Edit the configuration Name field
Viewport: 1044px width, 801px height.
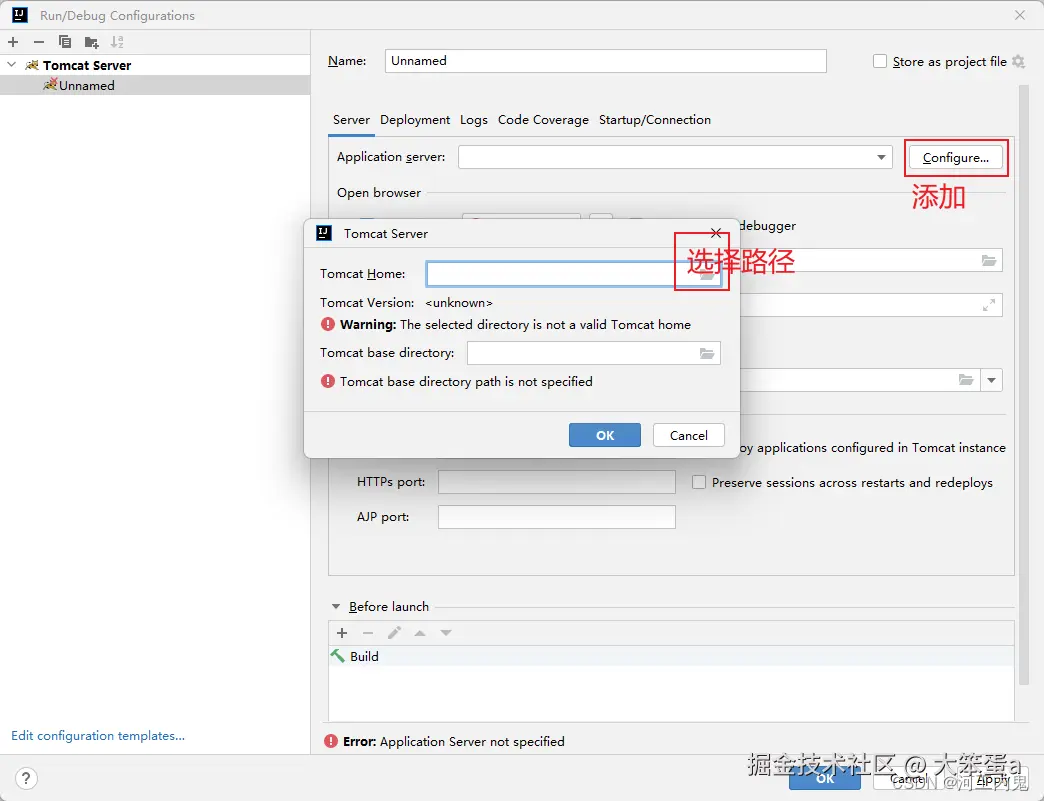pos(605,61)
